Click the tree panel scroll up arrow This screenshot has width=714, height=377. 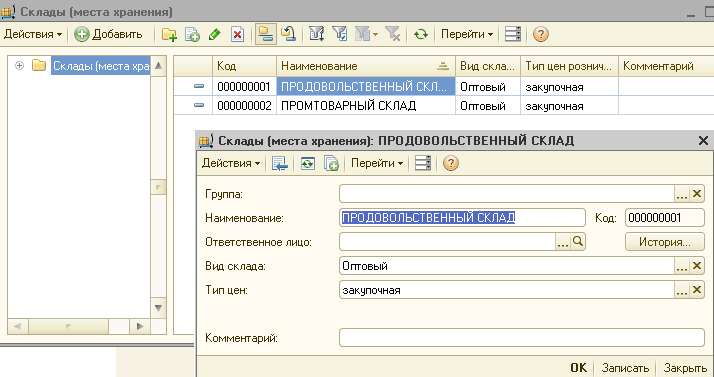tap(158, 66)
